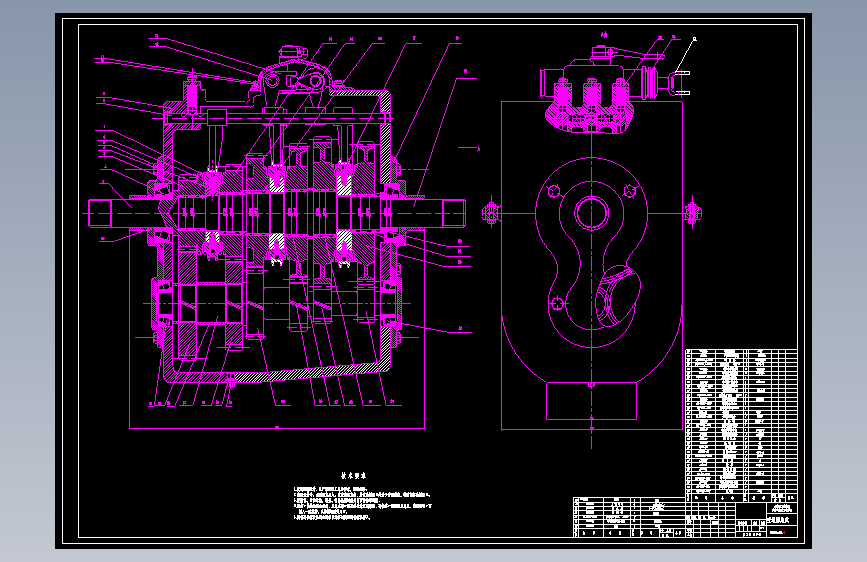Click the drain plug at the housing bottom
The width and height of the screenshot is (867, 562).
coord(231,381)
